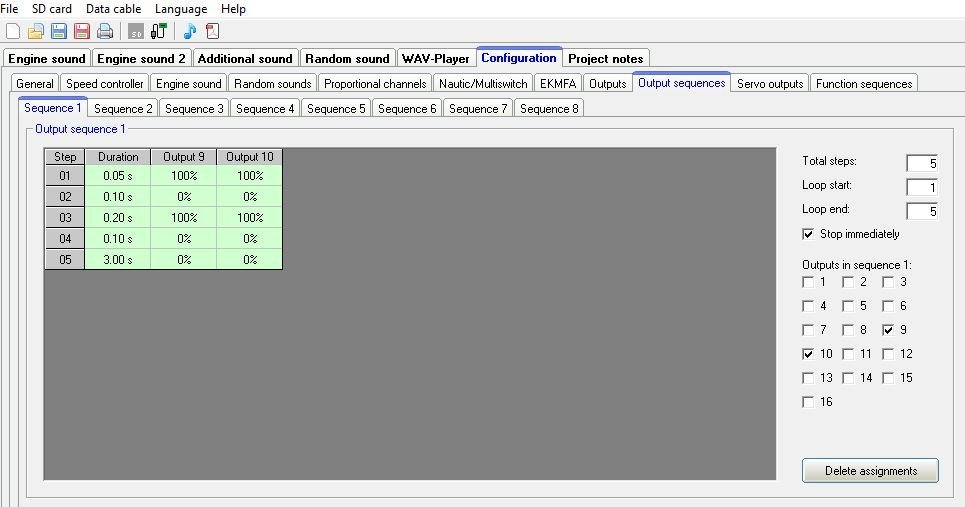Open the SD card menu
Image resolution: width=965 pixels, height=507 pixels.
coord(52,9)
